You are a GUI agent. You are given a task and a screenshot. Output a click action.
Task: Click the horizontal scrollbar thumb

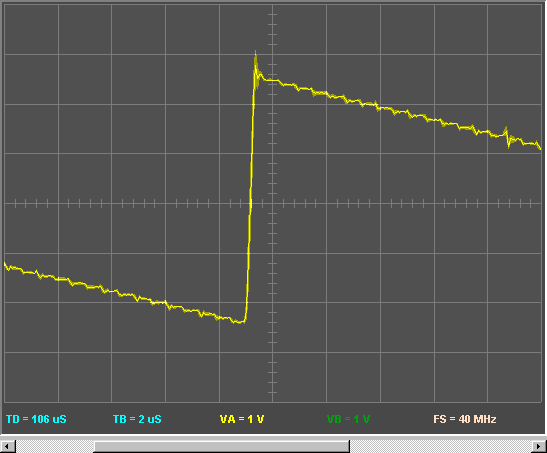point(222,446)
